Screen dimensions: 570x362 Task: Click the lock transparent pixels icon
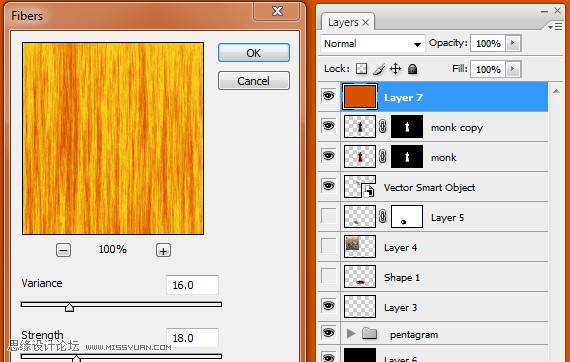361,69
